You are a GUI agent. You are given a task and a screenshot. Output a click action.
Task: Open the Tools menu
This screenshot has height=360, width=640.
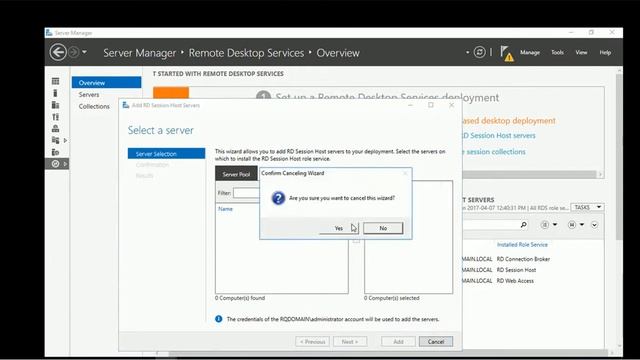click(x=557, y=53)
